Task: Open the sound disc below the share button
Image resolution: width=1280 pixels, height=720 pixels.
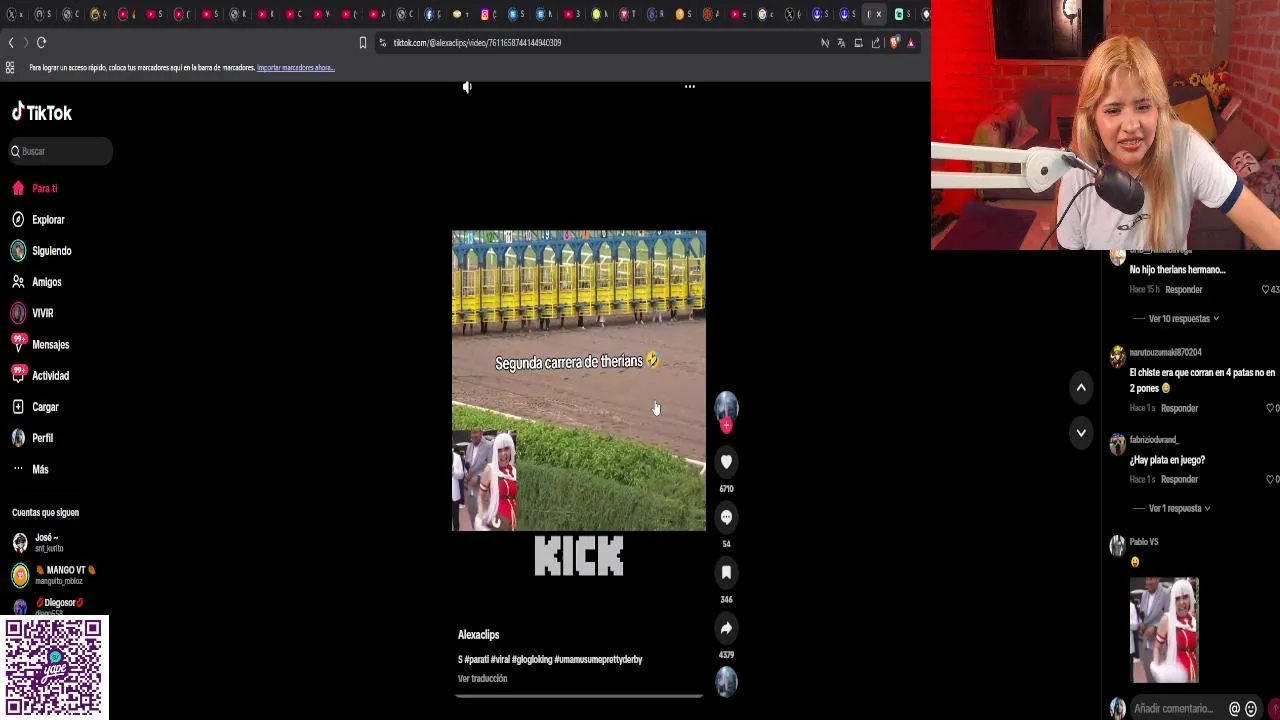Action: (x=726, y=682)
